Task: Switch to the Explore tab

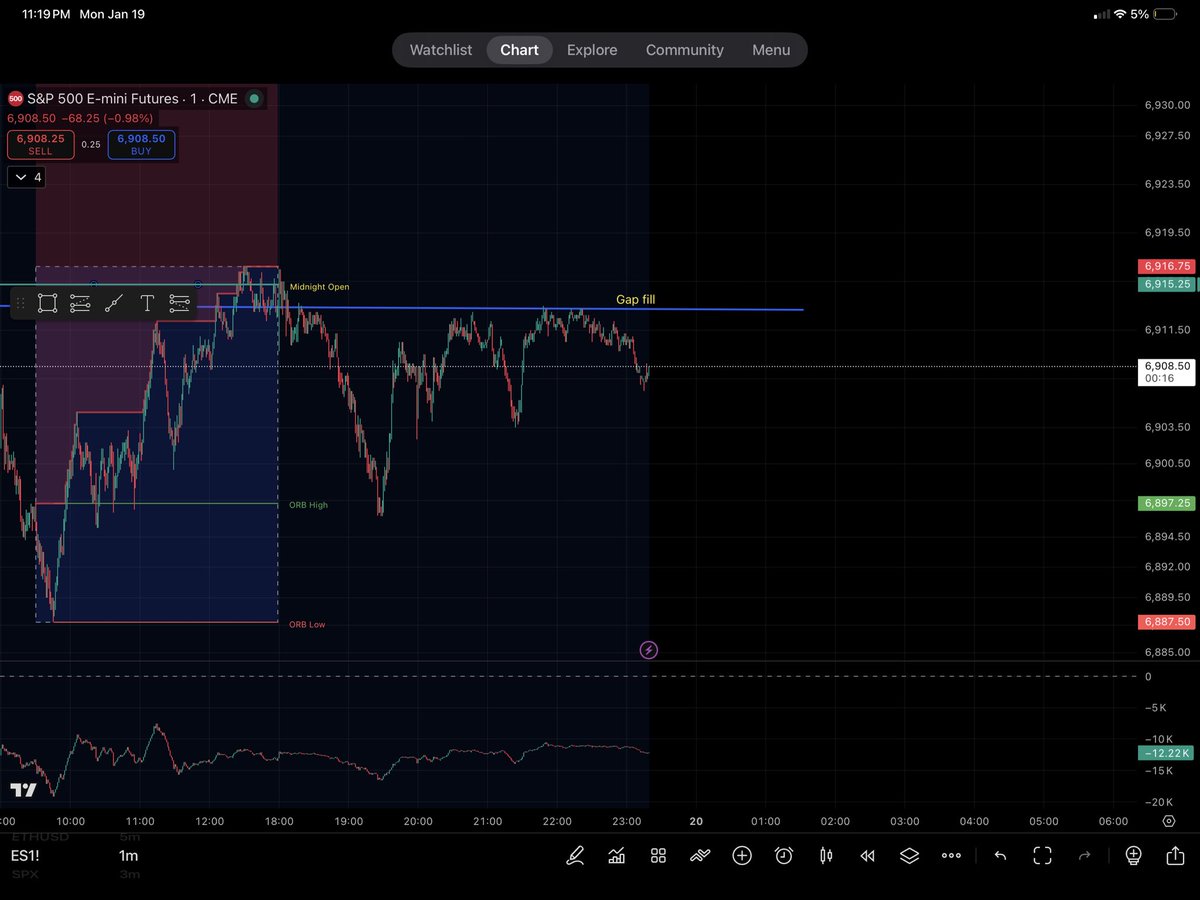Action: [592, 50]
